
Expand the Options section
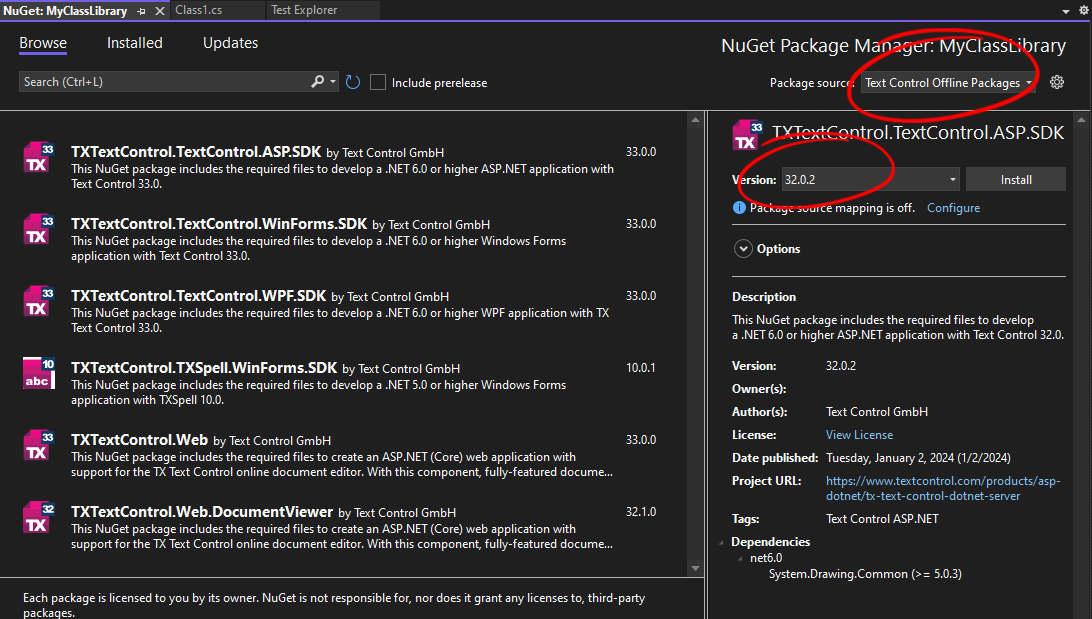[x=743, y=249]
